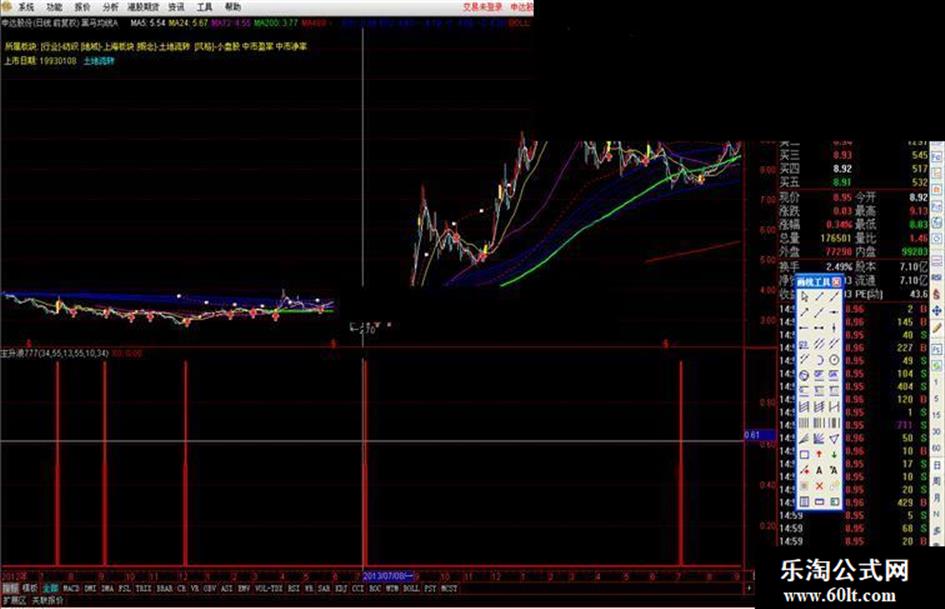945x609 pixels.
Task: Choose the price label tool
Action: click(x=805, y=343)
